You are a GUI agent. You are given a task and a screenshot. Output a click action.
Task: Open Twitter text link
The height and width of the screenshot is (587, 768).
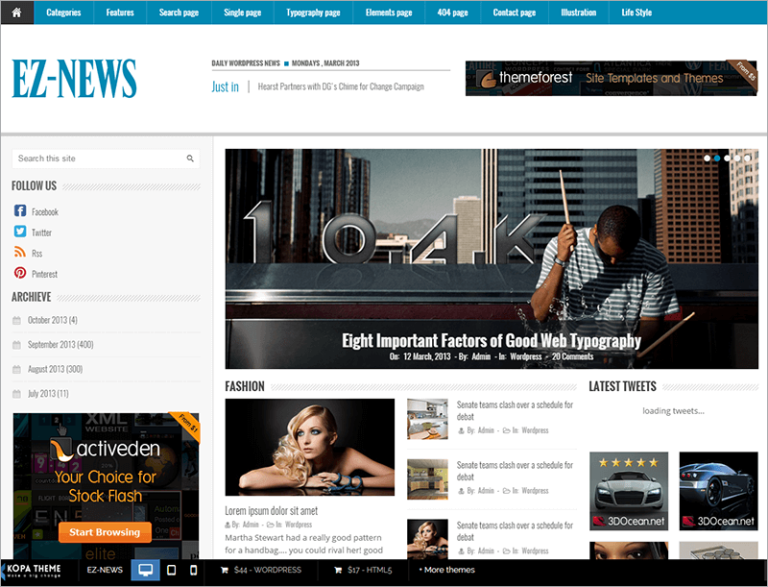coord(42,232)
